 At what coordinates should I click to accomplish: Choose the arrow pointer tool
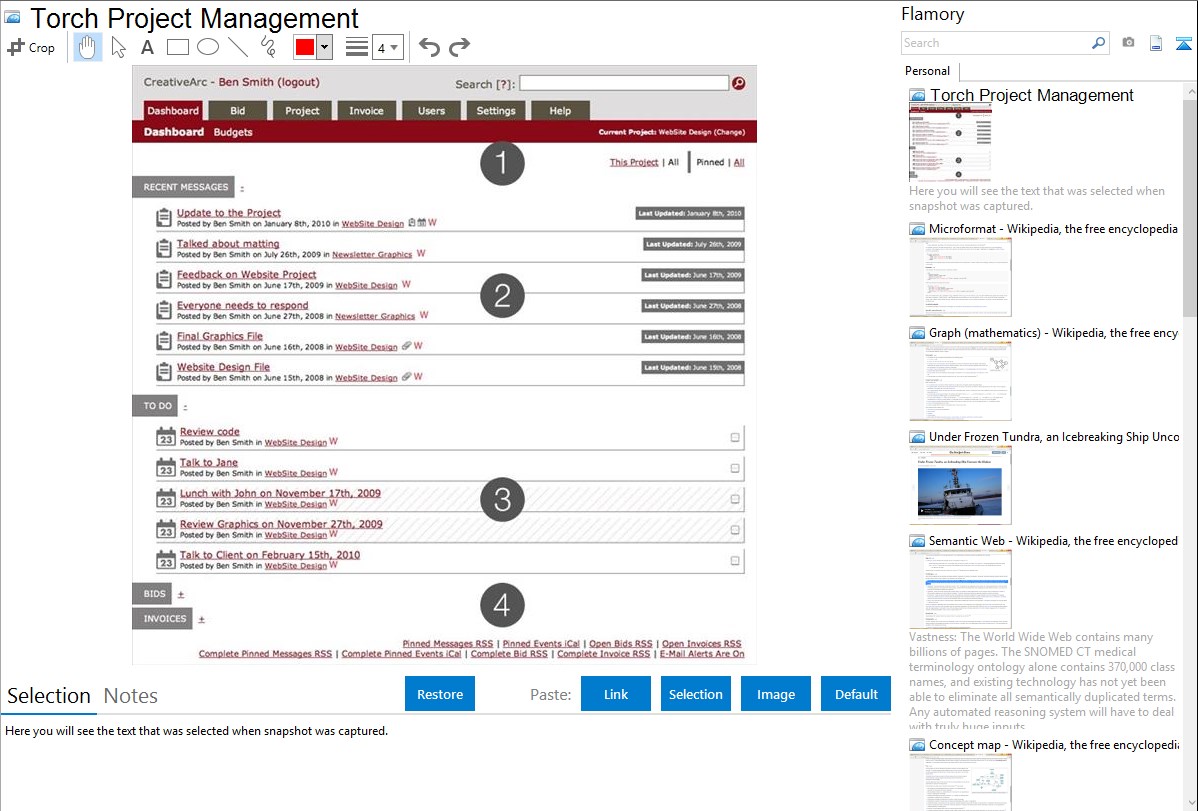click(x=118, y=47)
